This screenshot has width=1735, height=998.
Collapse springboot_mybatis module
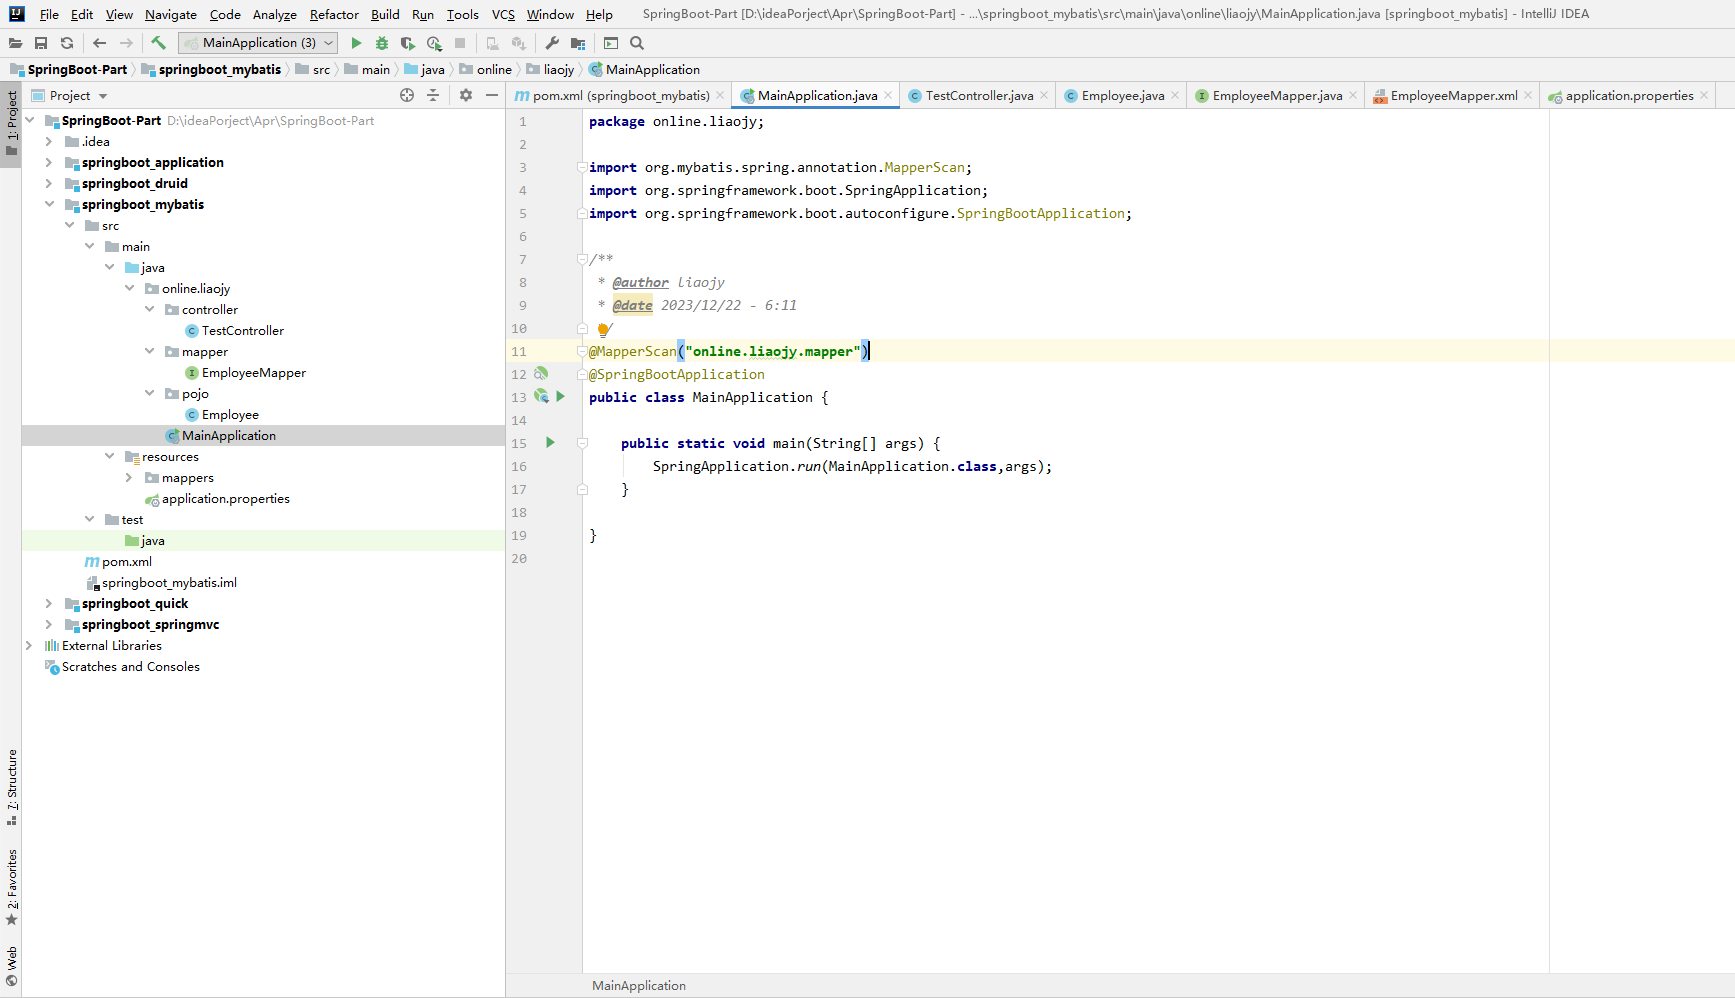pyautogui.click(x=49, y=205)
